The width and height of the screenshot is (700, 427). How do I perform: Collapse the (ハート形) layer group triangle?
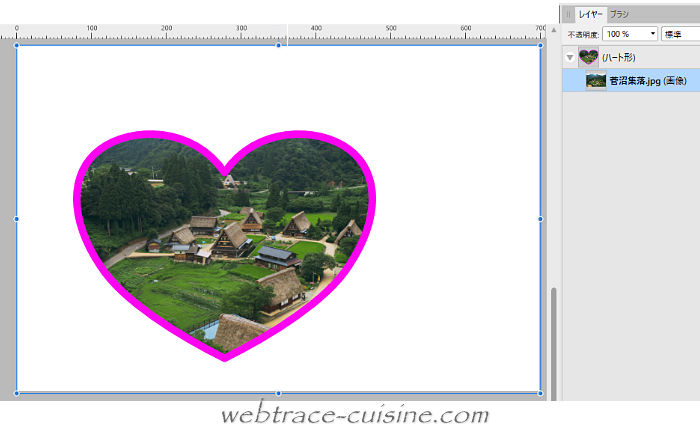coord(570,58)
